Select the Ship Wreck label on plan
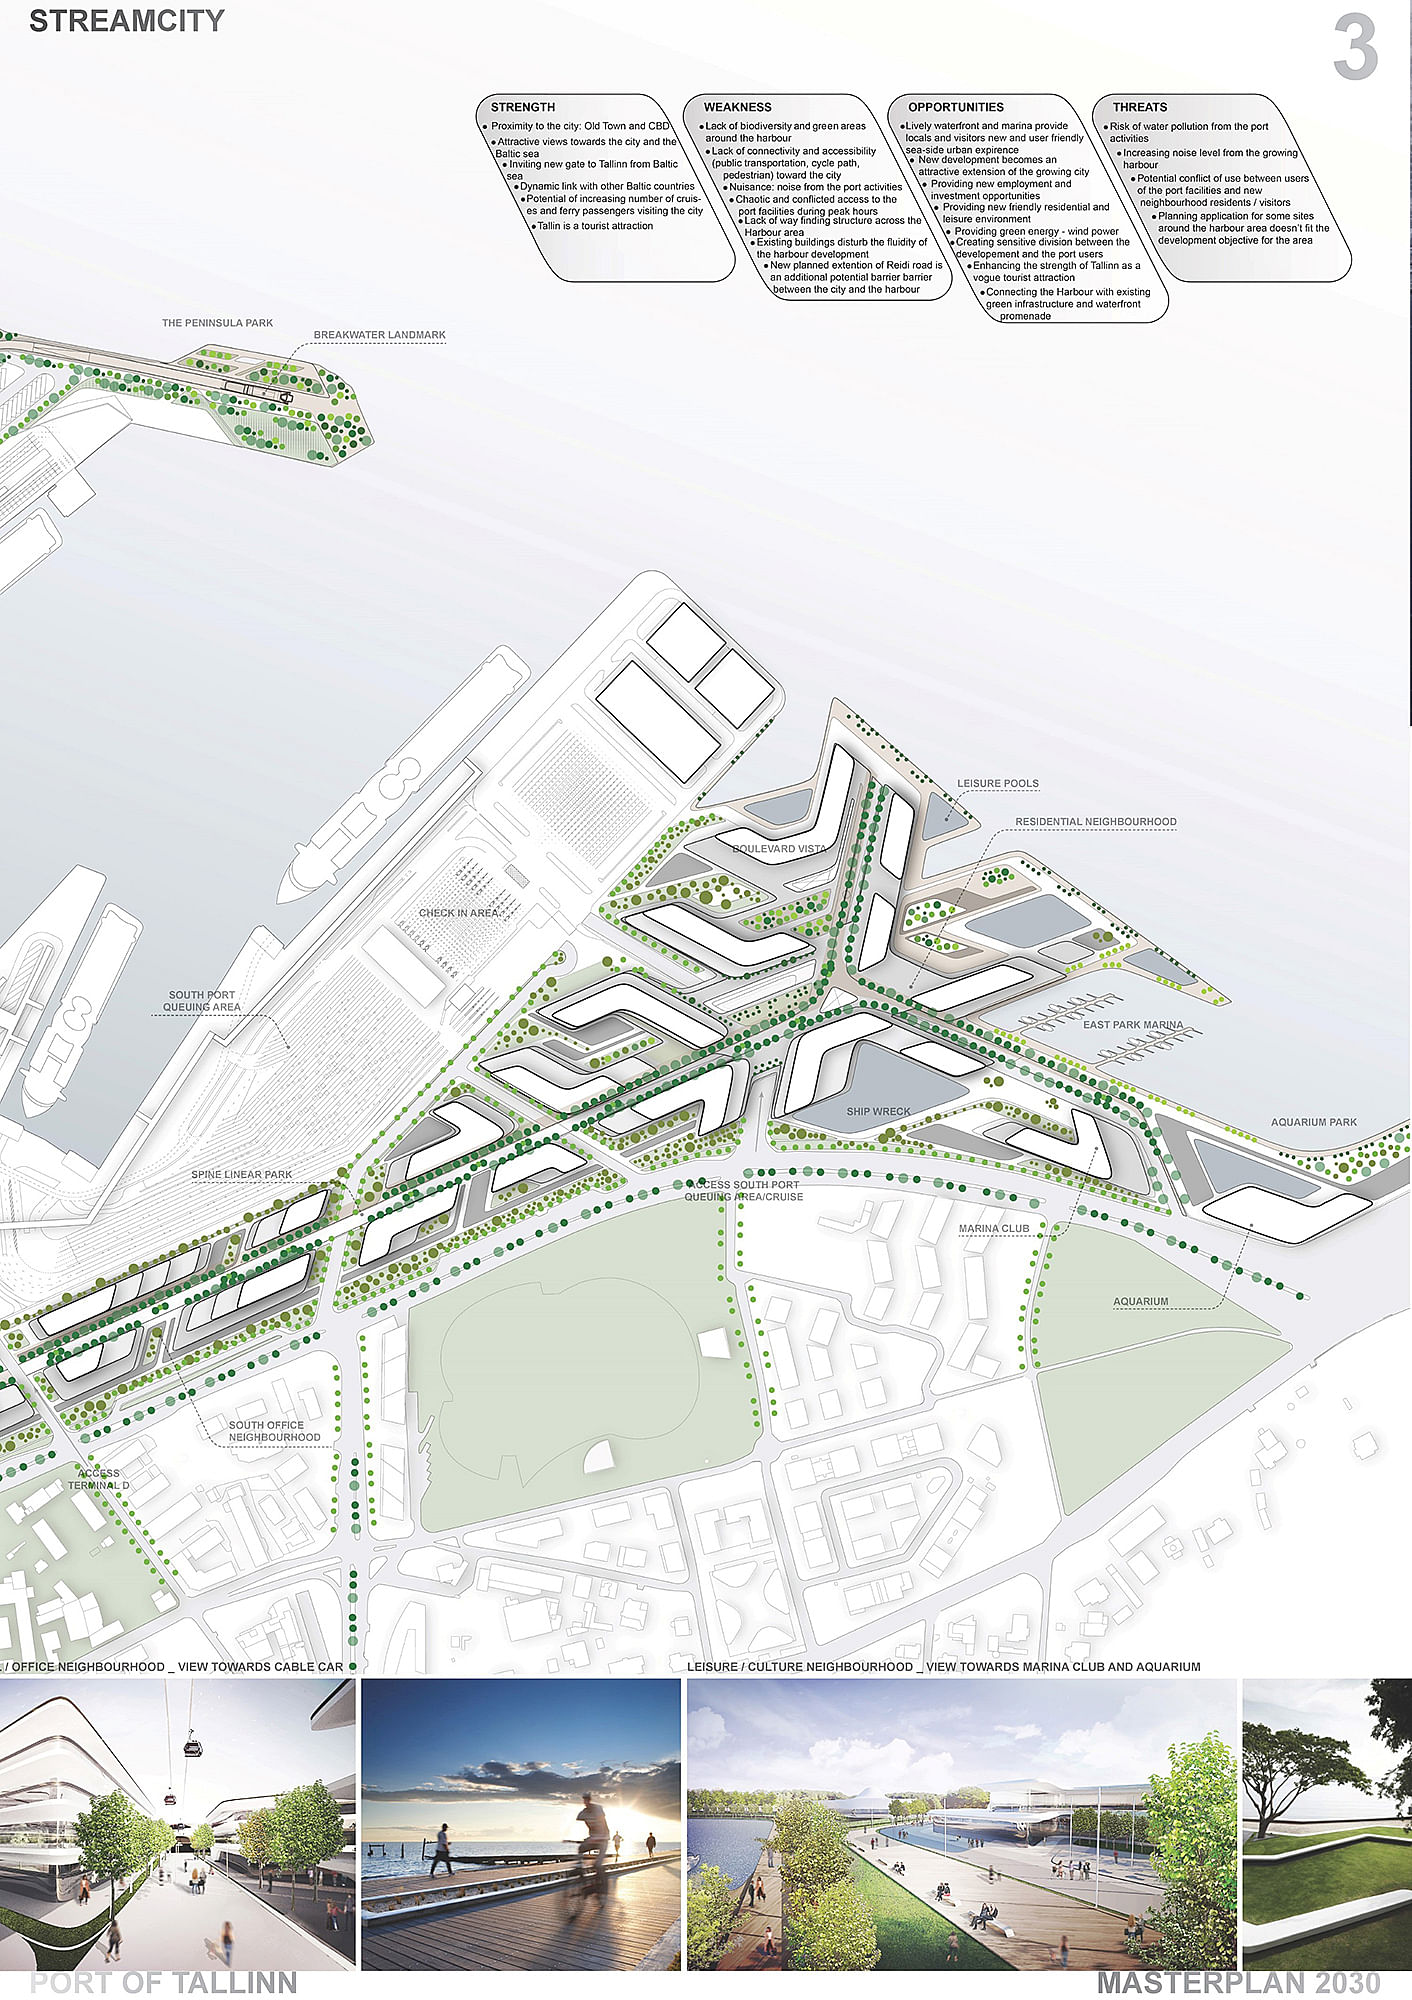Screen dimensions: 1412x2000 click(x=878, y=1112)
